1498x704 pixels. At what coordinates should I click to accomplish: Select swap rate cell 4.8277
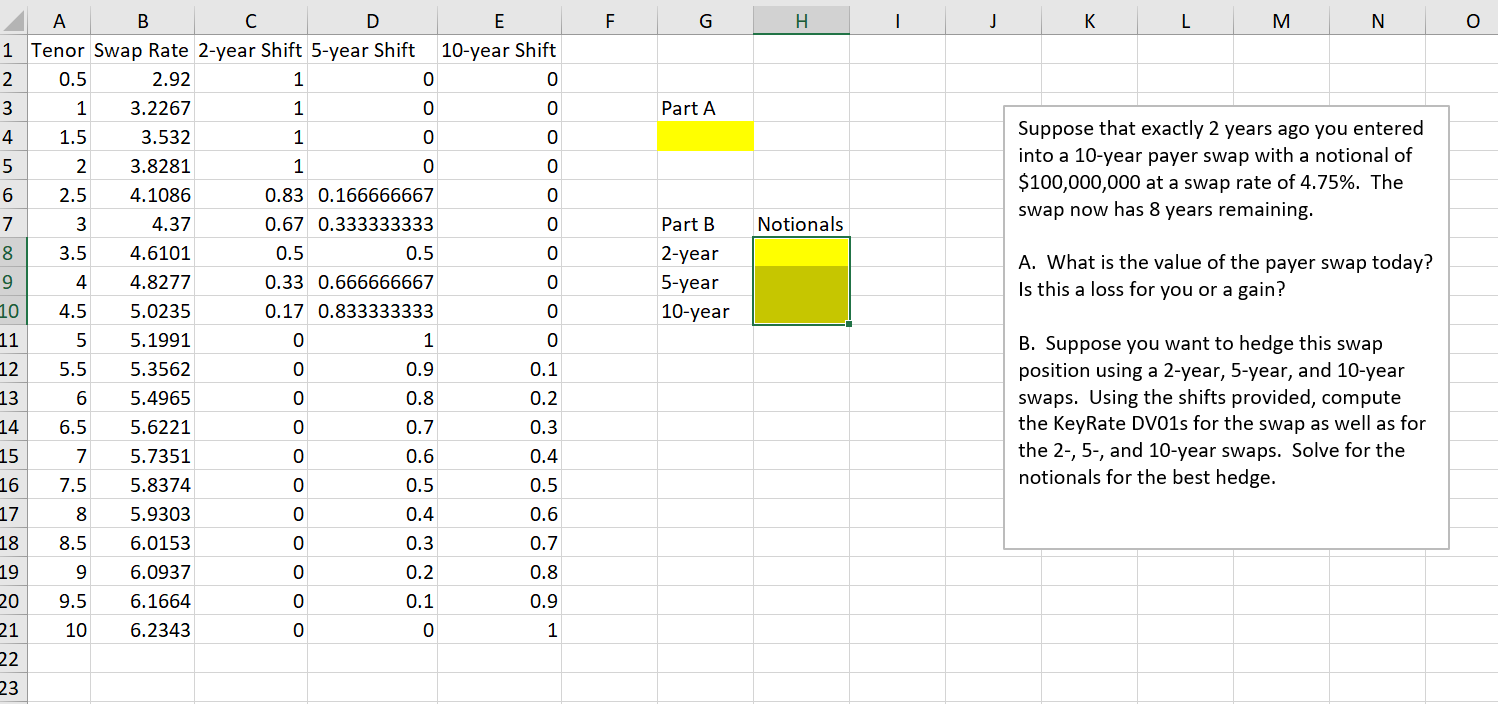pyautogui.click(x=143, y=282)
